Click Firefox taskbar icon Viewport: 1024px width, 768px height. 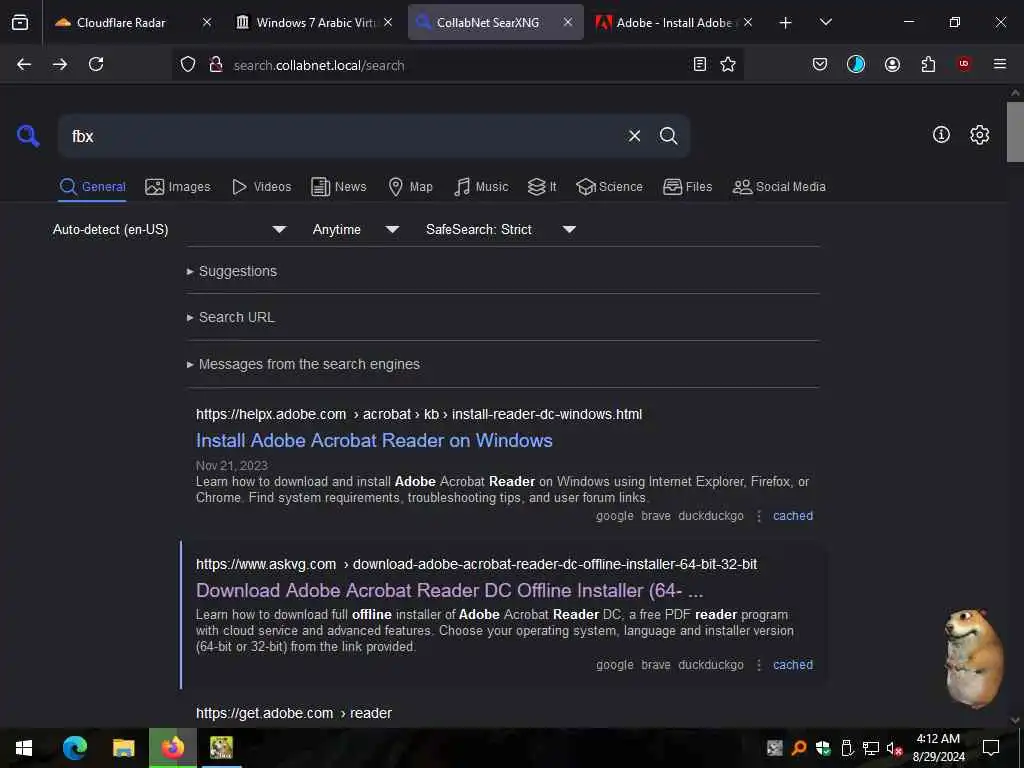172,748
